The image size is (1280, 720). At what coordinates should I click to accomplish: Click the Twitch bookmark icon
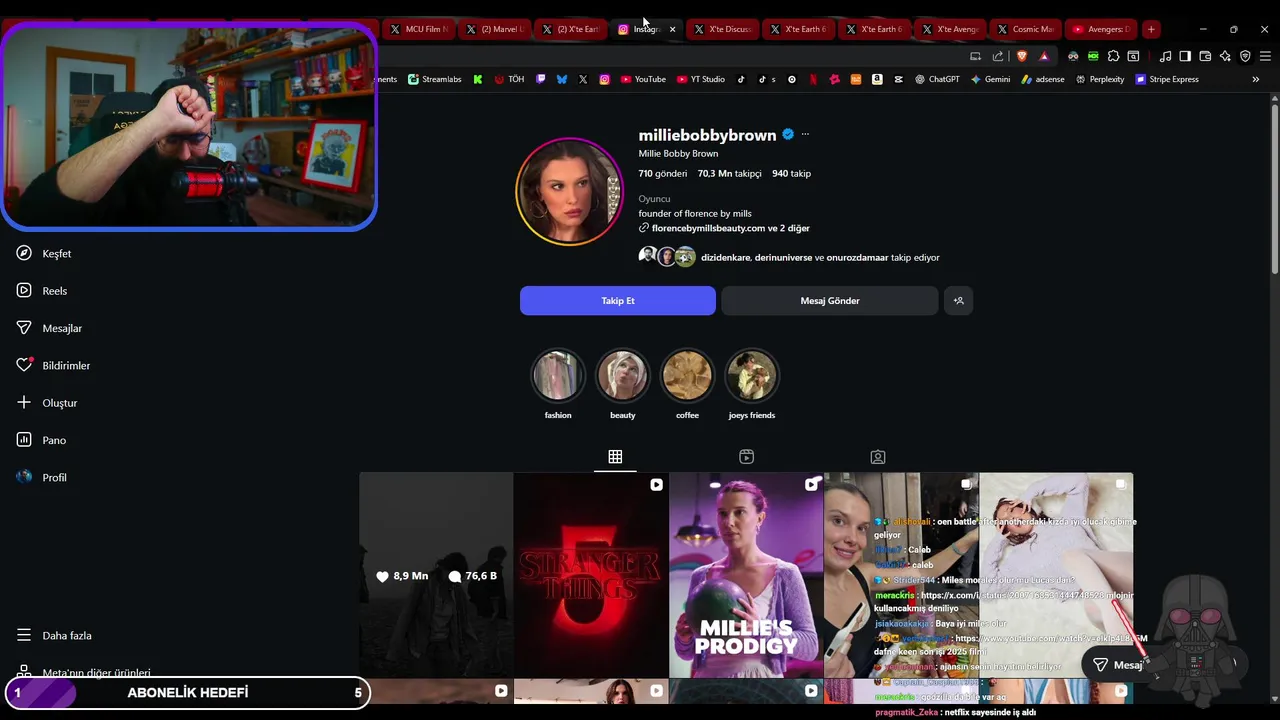pos(541,79)
